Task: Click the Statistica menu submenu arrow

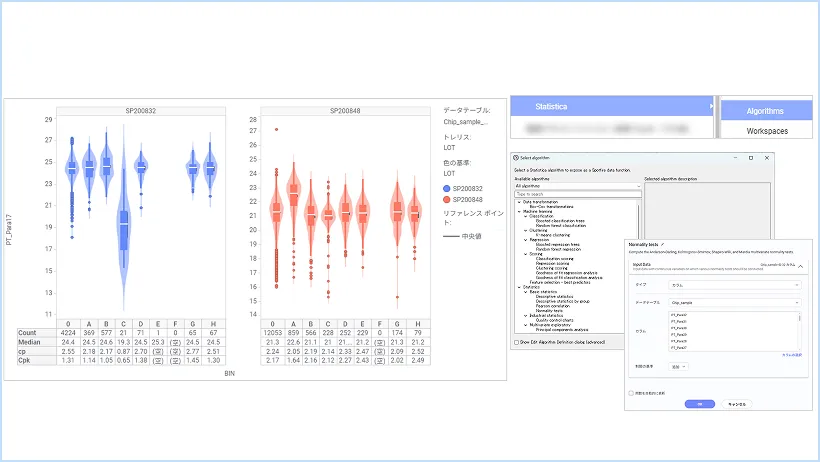Action: [x=711, y=106]
